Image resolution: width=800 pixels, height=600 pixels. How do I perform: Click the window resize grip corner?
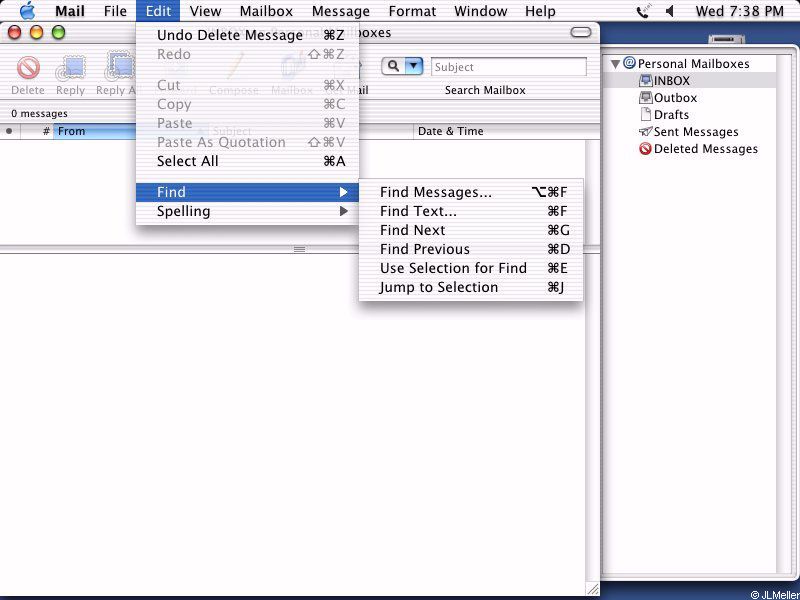pyautogui.click(x=592, y=589)
